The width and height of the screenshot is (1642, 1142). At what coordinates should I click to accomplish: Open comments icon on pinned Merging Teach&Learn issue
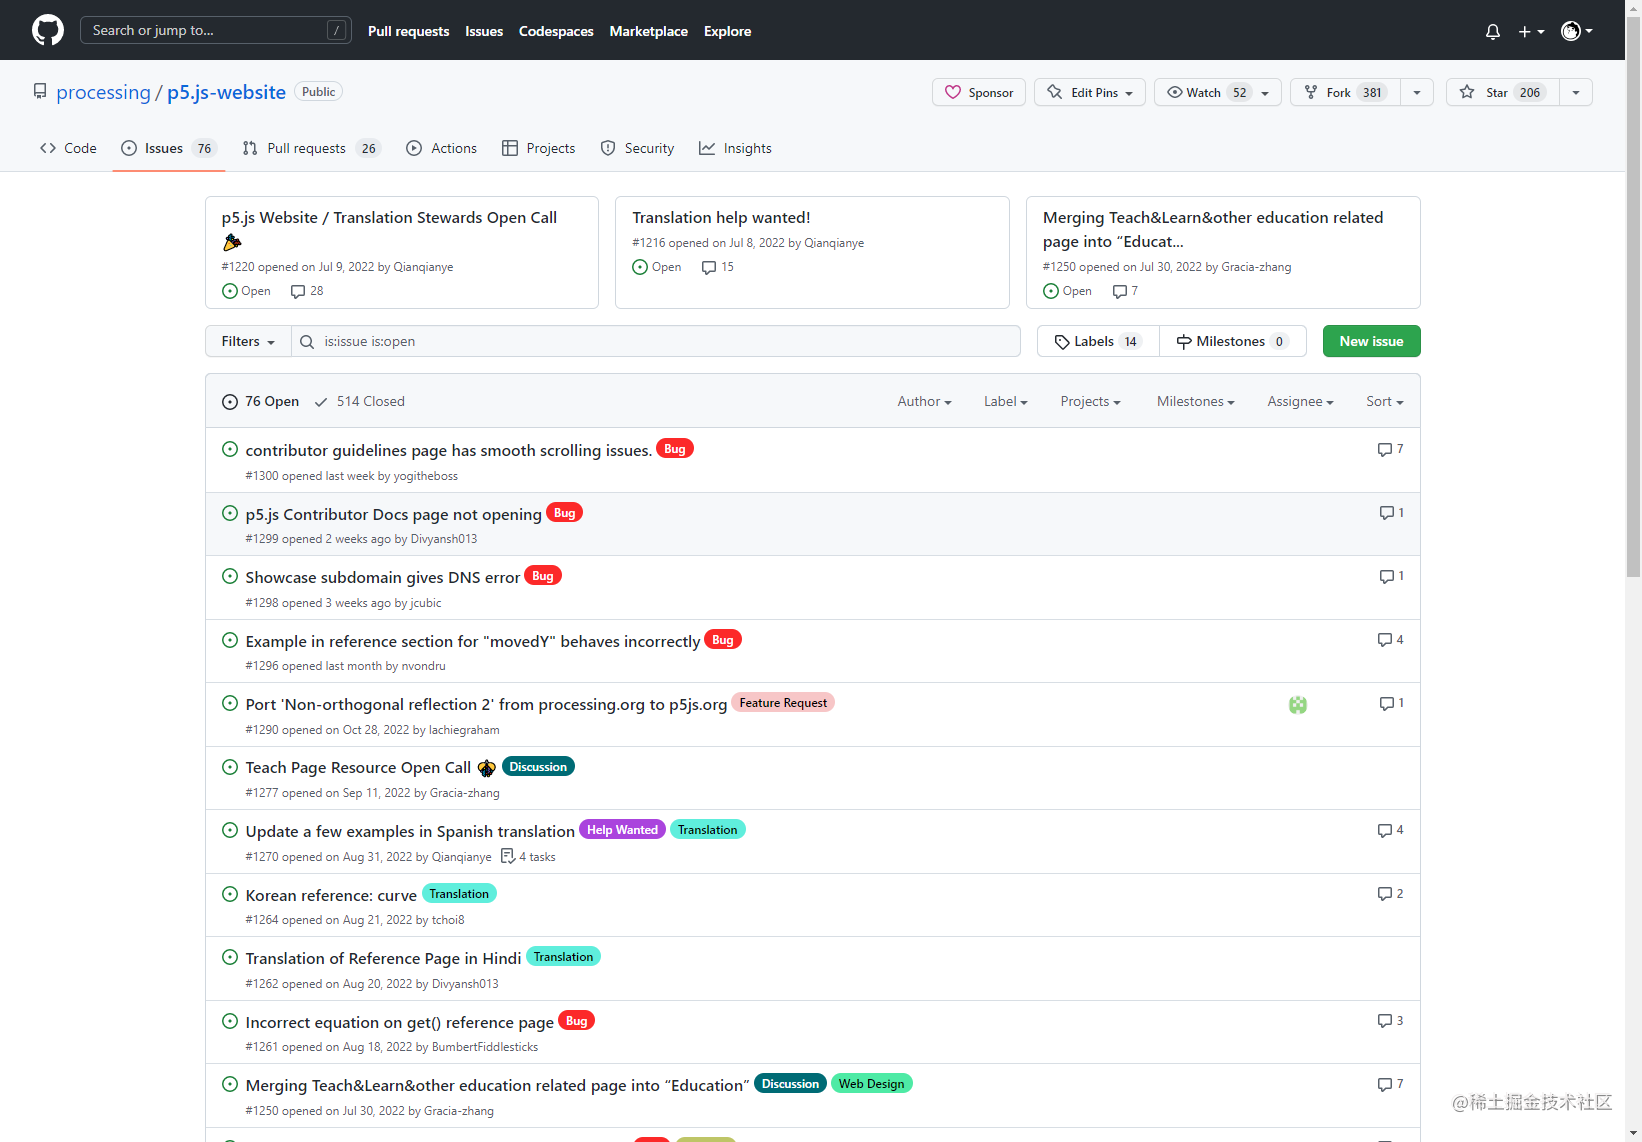click(1125, 291)
